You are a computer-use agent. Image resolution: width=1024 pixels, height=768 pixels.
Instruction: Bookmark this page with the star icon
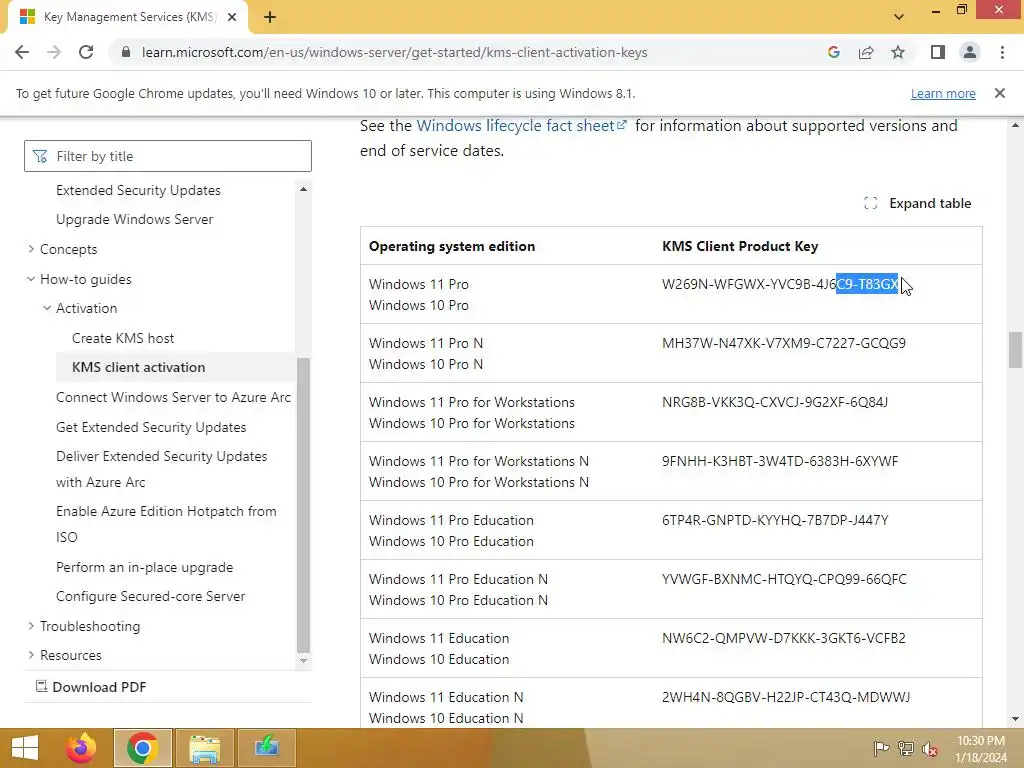click(x=898, y=52)
